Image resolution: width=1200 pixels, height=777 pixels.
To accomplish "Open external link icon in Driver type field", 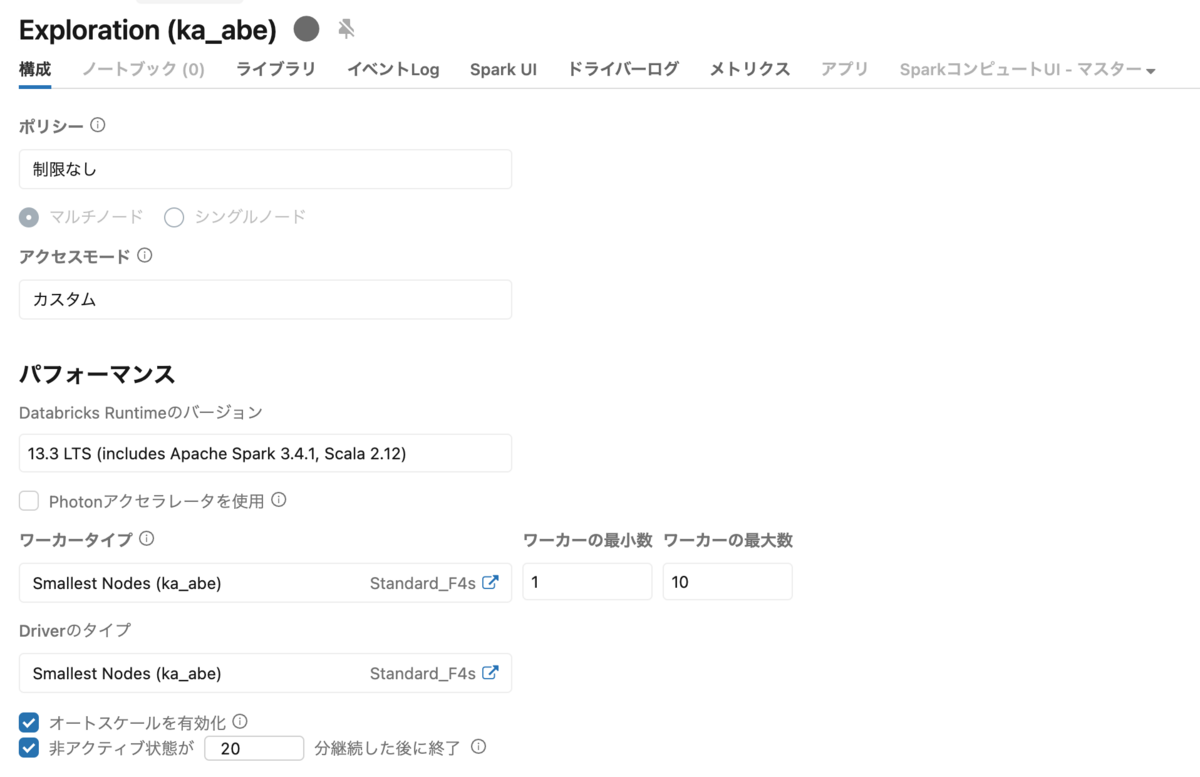I will [x=490, y=672].
